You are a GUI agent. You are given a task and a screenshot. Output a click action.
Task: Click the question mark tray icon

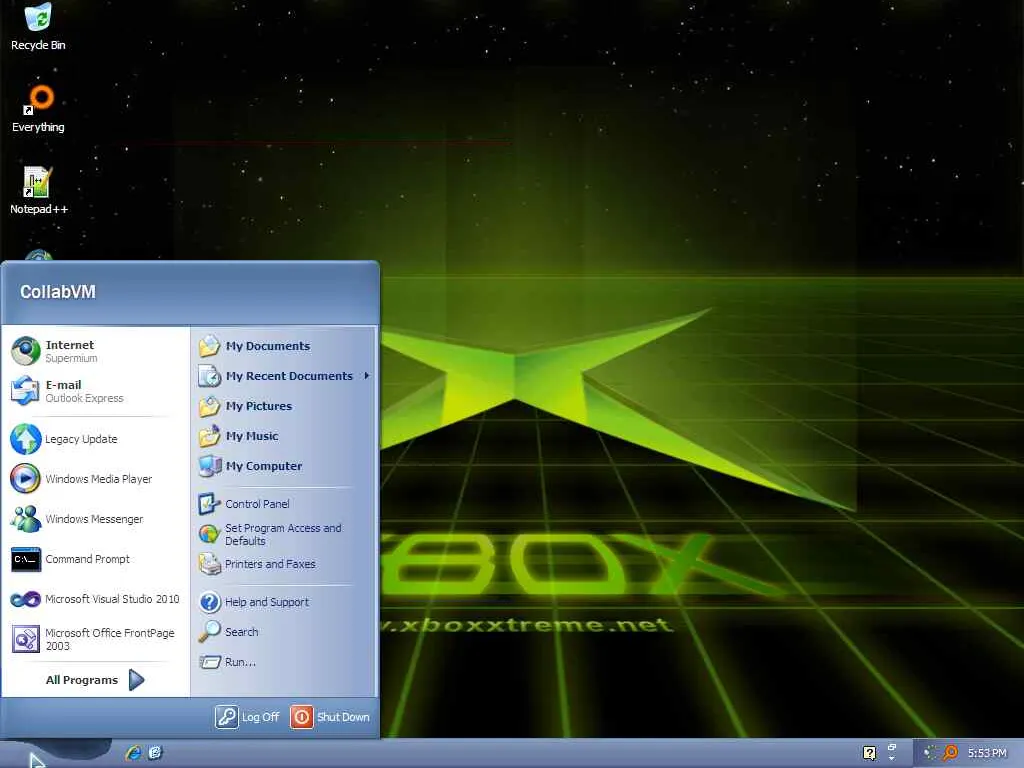click(x=869, y=753)
